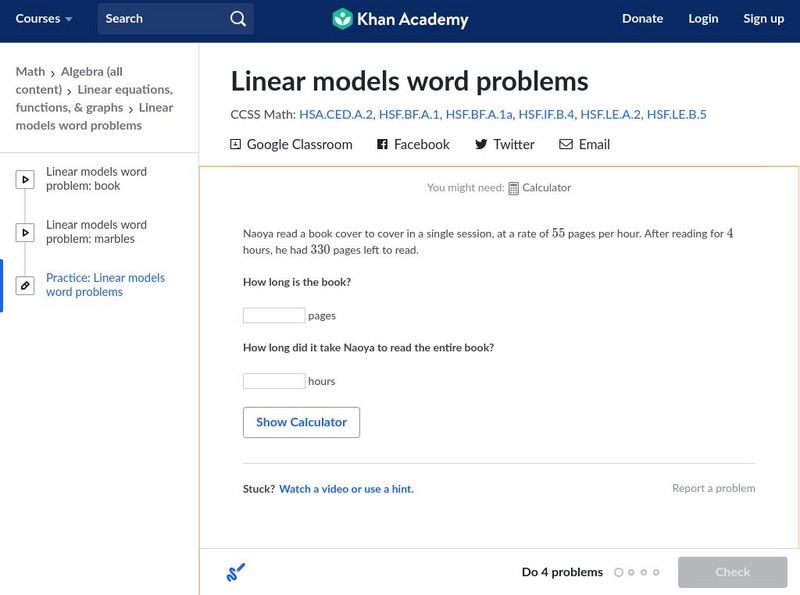Focus the hours answer field
Viewport: 800px width, 595px height.
click(274, 381)
